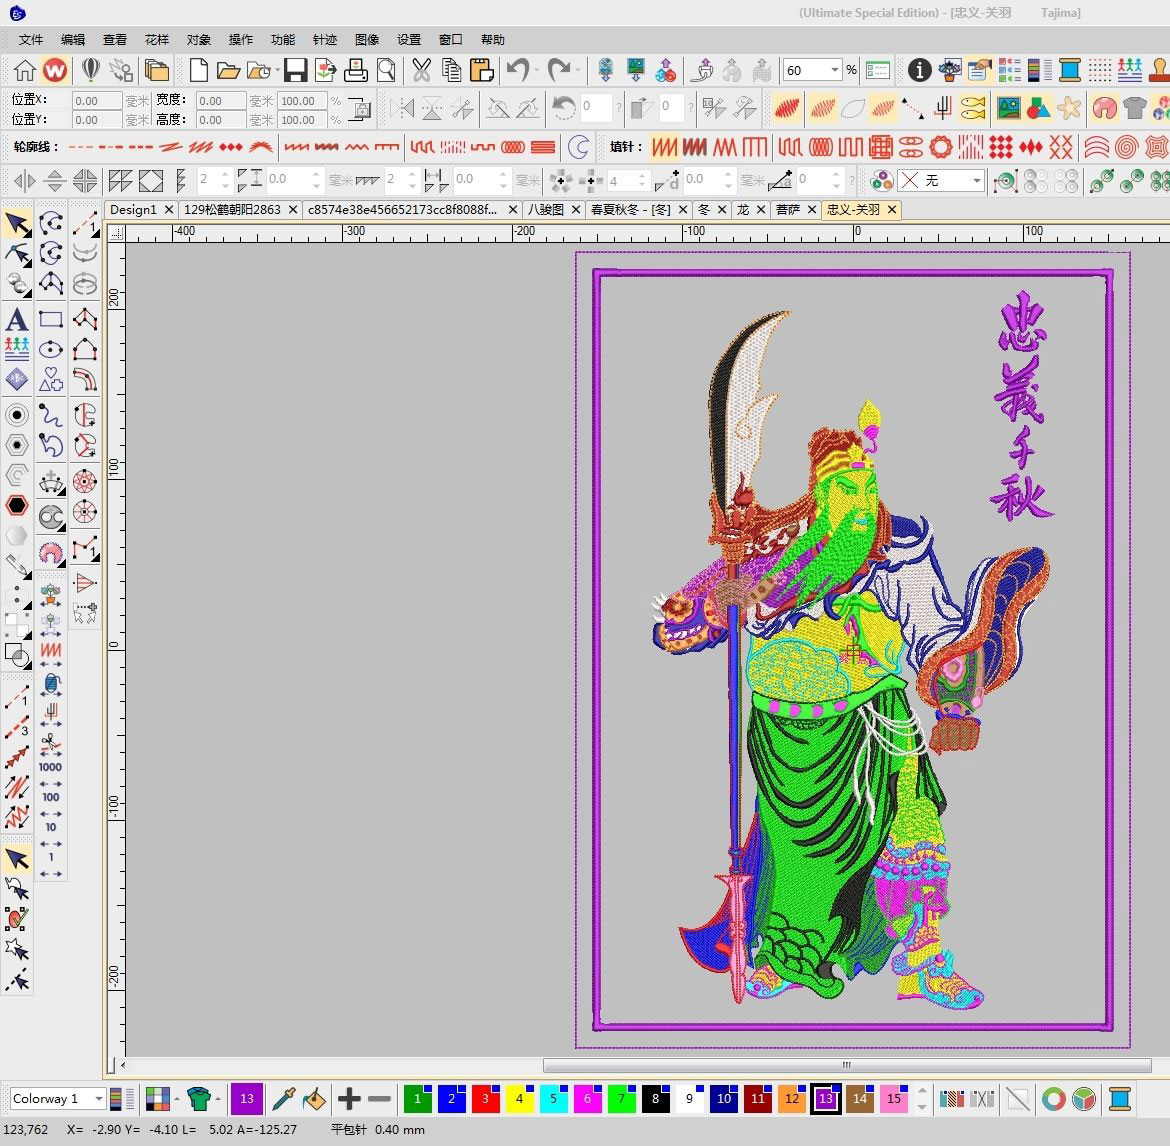Print the design using the printer icon
Viewport: 1170px width, 1146px height.
click(356, 71)
